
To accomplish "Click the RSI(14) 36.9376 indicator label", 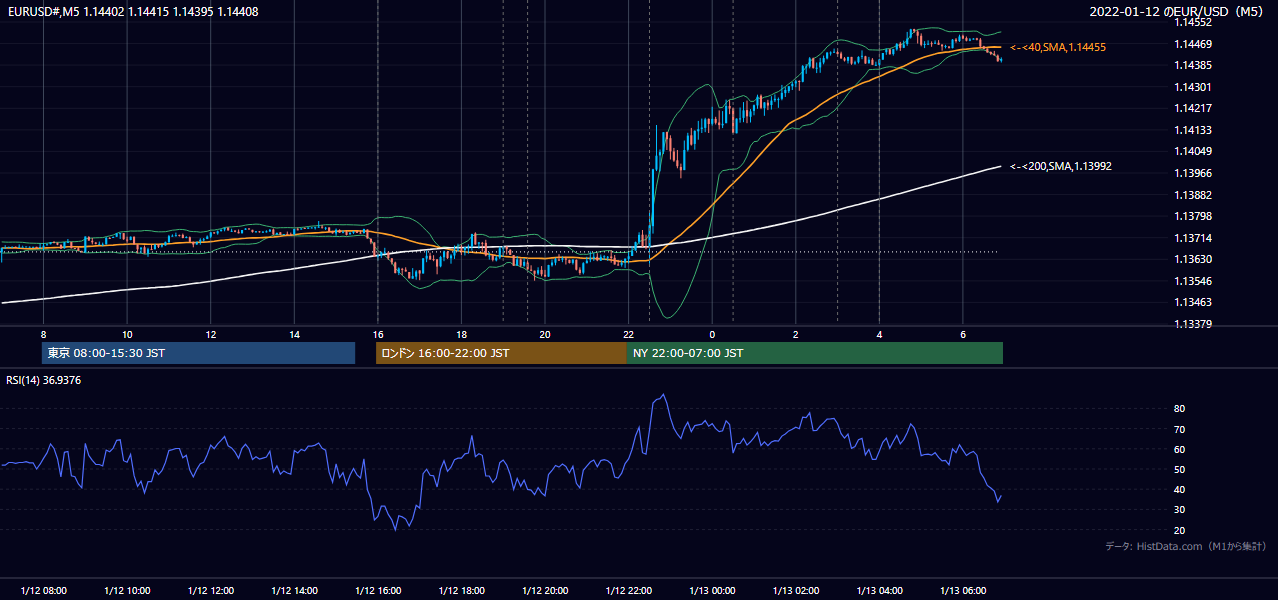I will pos(44,380).
